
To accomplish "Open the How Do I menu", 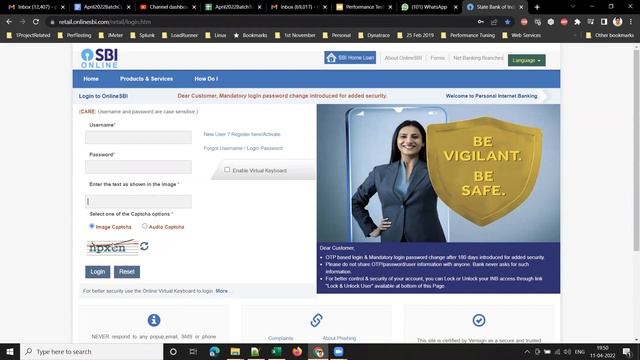I will tap(206, 79).
